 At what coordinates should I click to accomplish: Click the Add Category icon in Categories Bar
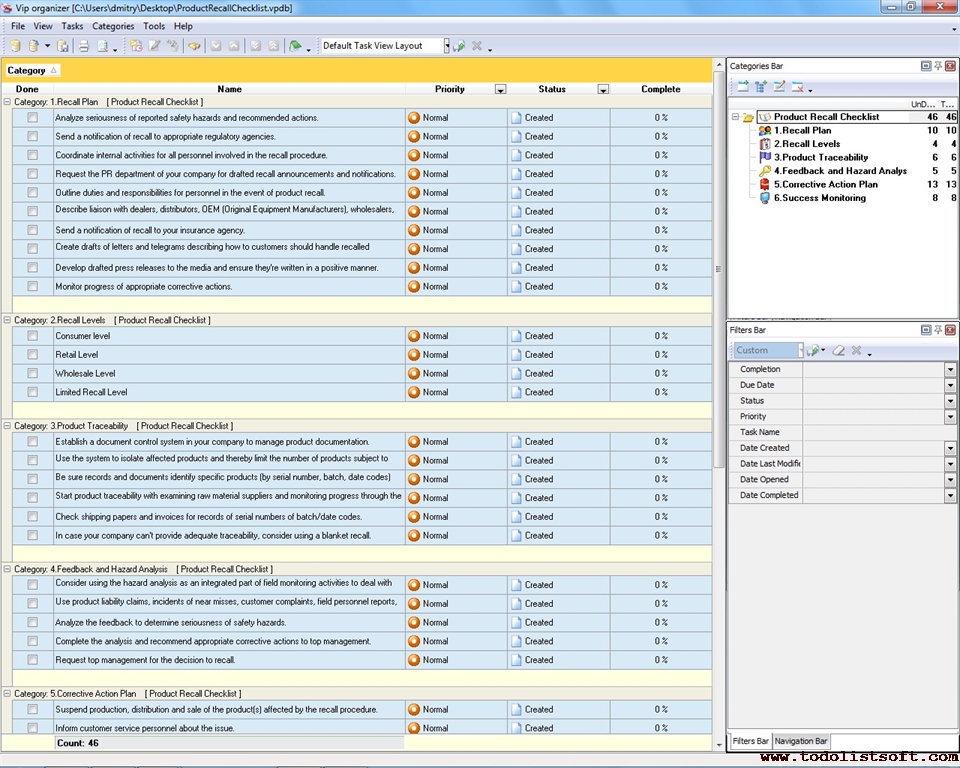coord(743,87)
